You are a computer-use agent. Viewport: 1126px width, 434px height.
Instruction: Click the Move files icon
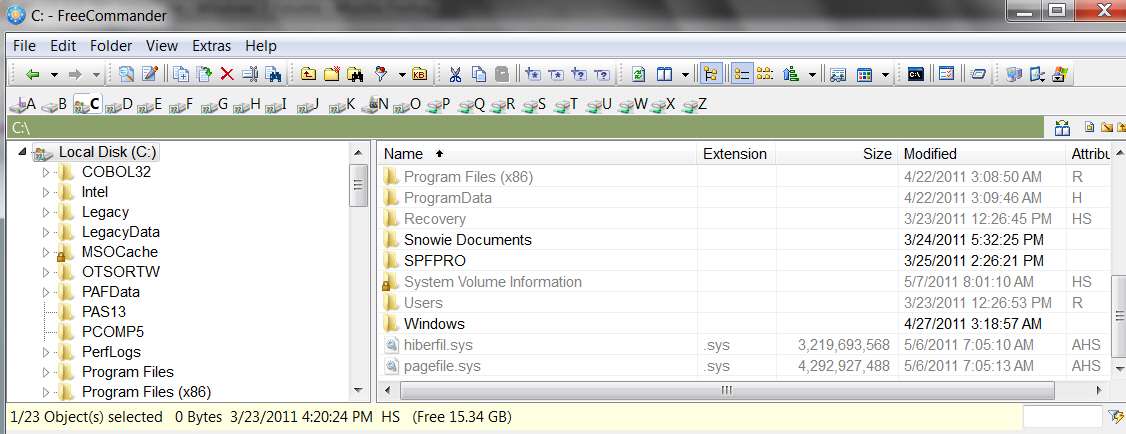[205, 74]
